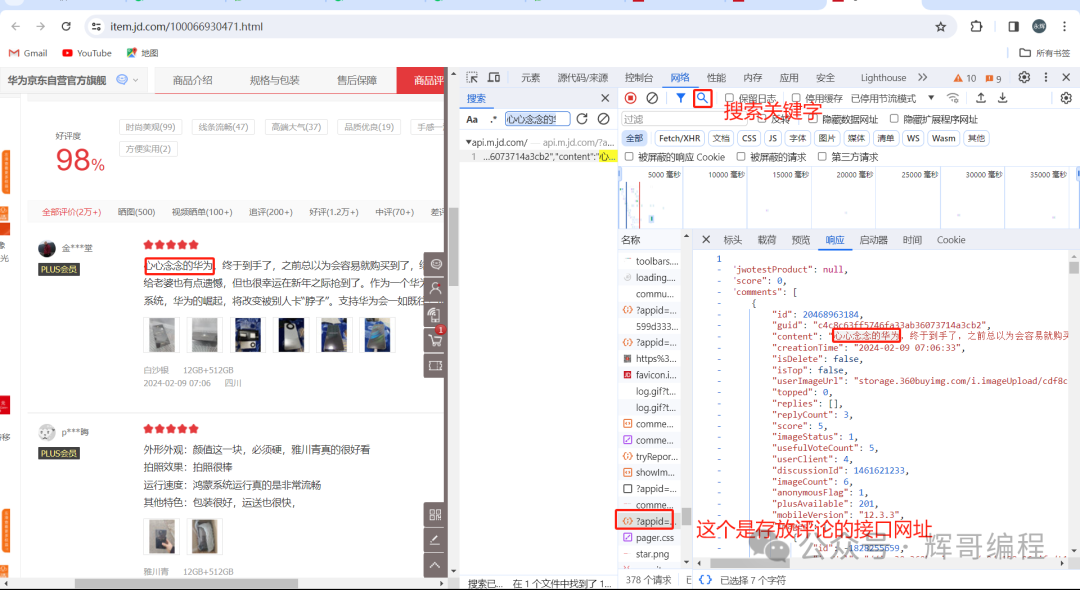Open the Chrome three-dot menu
The width and height of the screenshot is (1080, 590).
(x=1065, y=26)
